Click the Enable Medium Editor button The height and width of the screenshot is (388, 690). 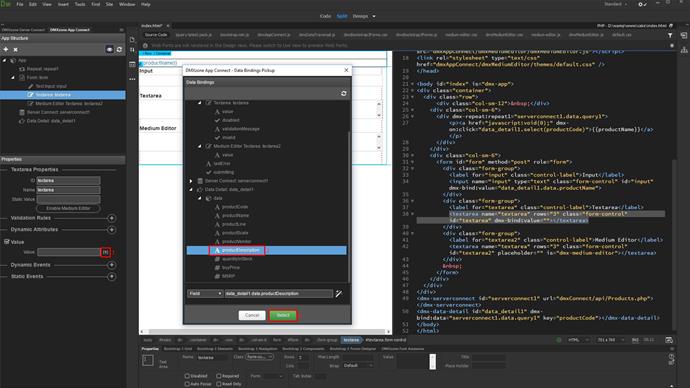click(68, 208)
